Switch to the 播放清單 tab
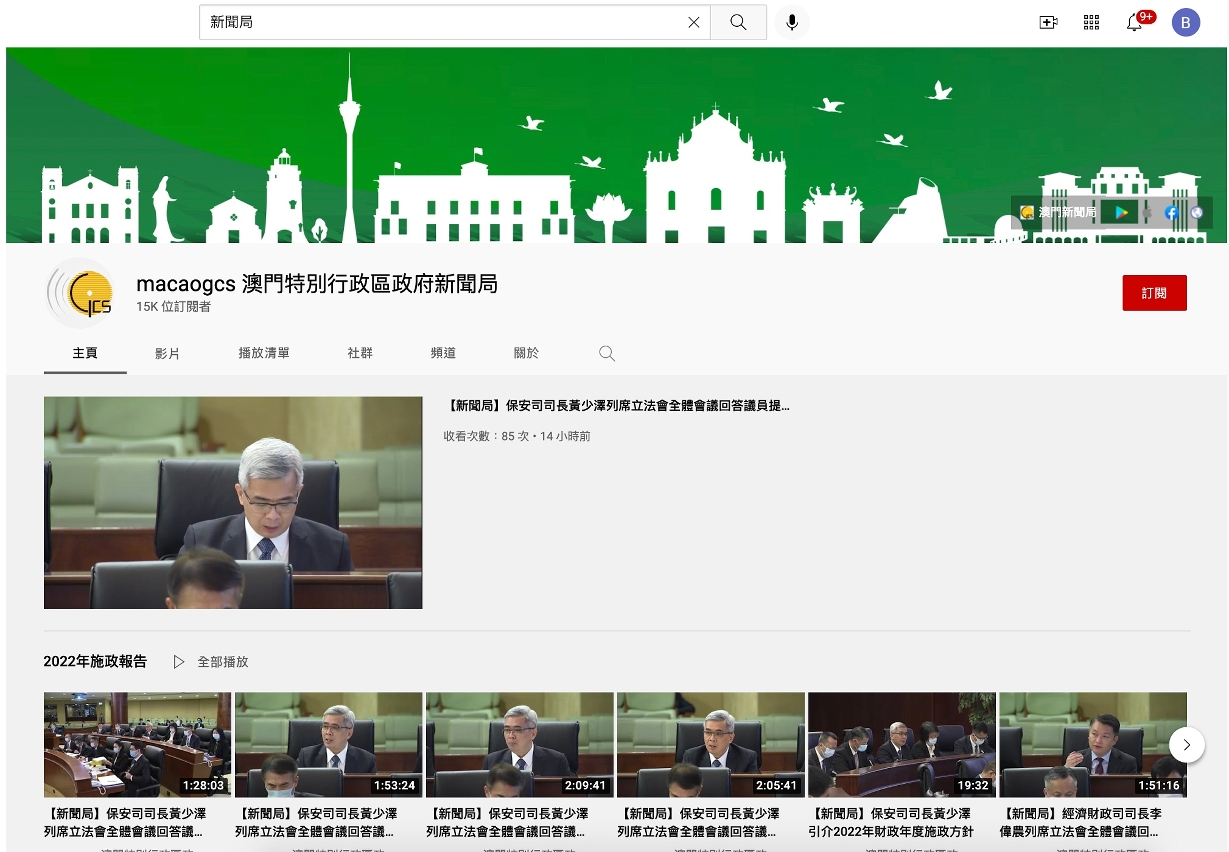 [x=264, y=353]
